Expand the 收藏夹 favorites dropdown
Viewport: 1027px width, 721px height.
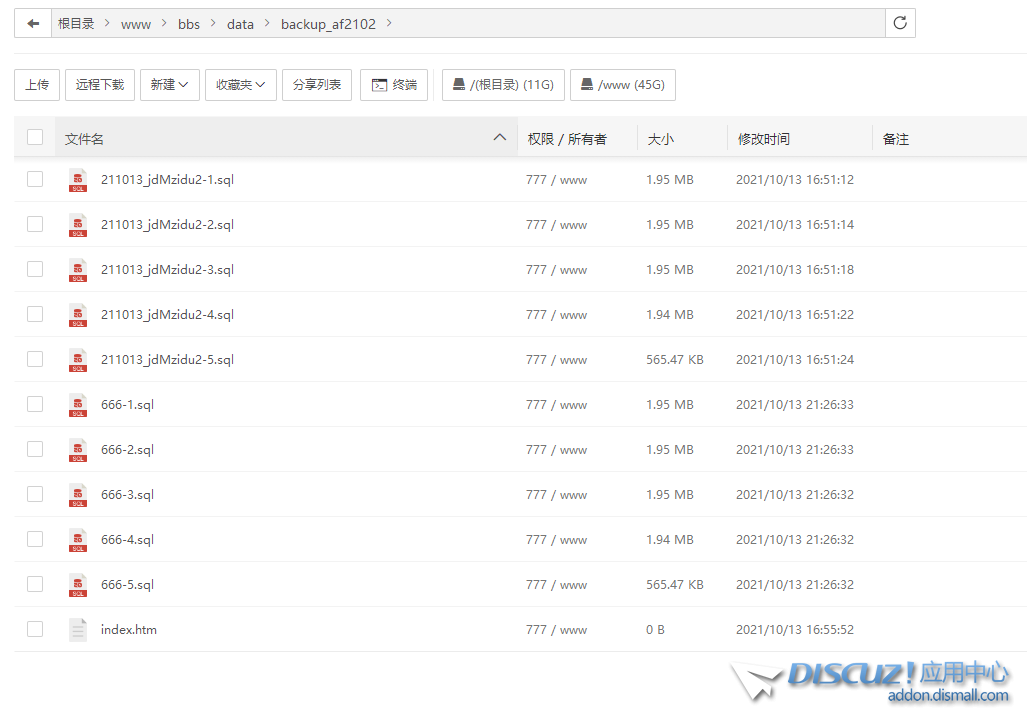(x=241, y=85)
